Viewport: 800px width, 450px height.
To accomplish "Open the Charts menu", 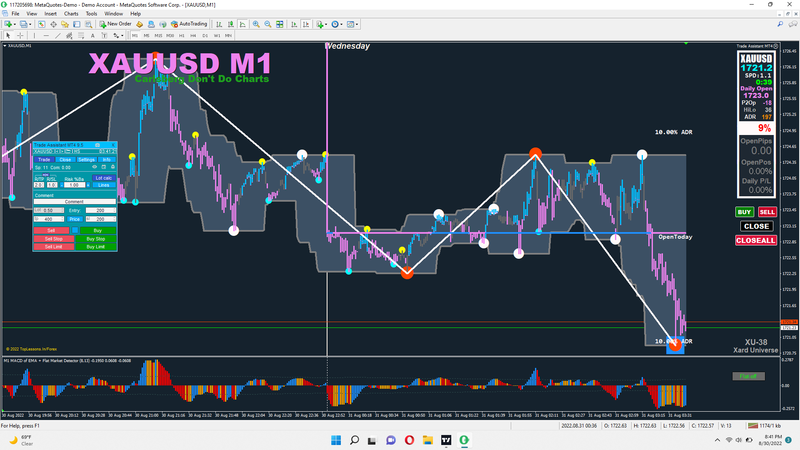I will coord(71,14).
